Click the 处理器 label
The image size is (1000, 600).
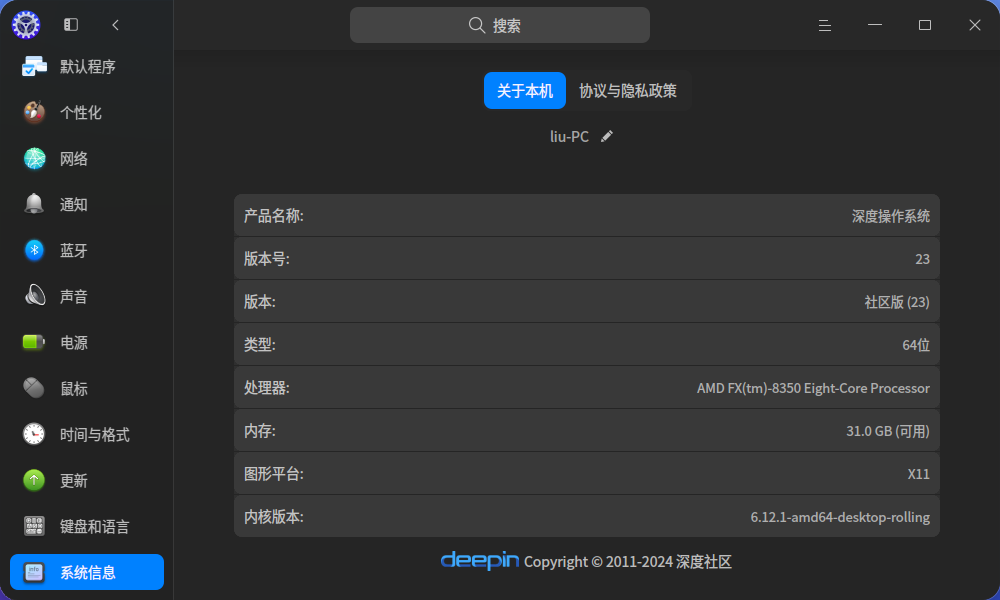click(x=267, y=388)
